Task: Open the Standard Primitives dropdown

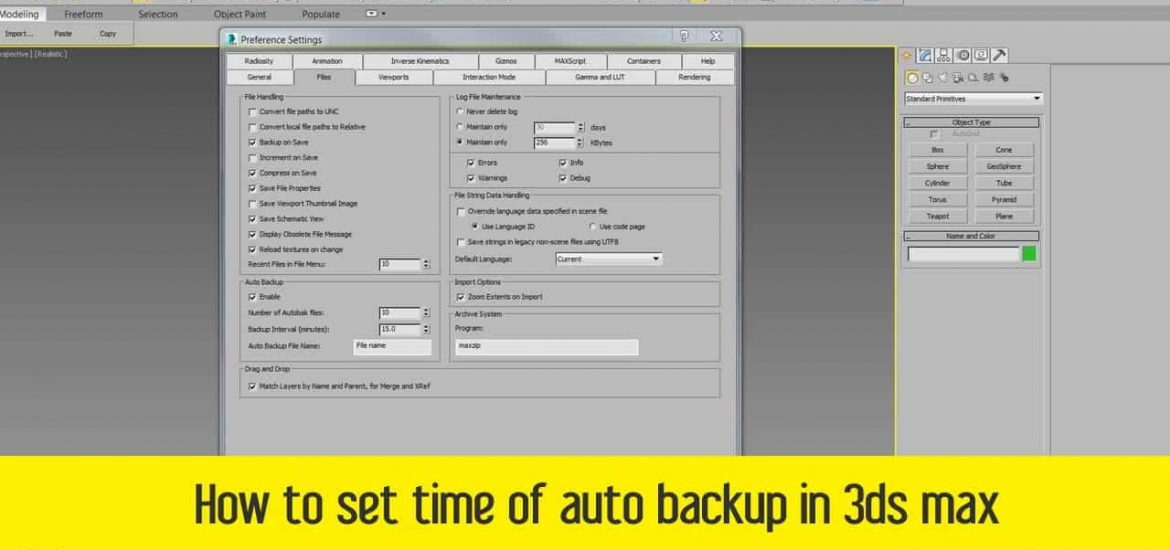Action: [x=972, y=99]
